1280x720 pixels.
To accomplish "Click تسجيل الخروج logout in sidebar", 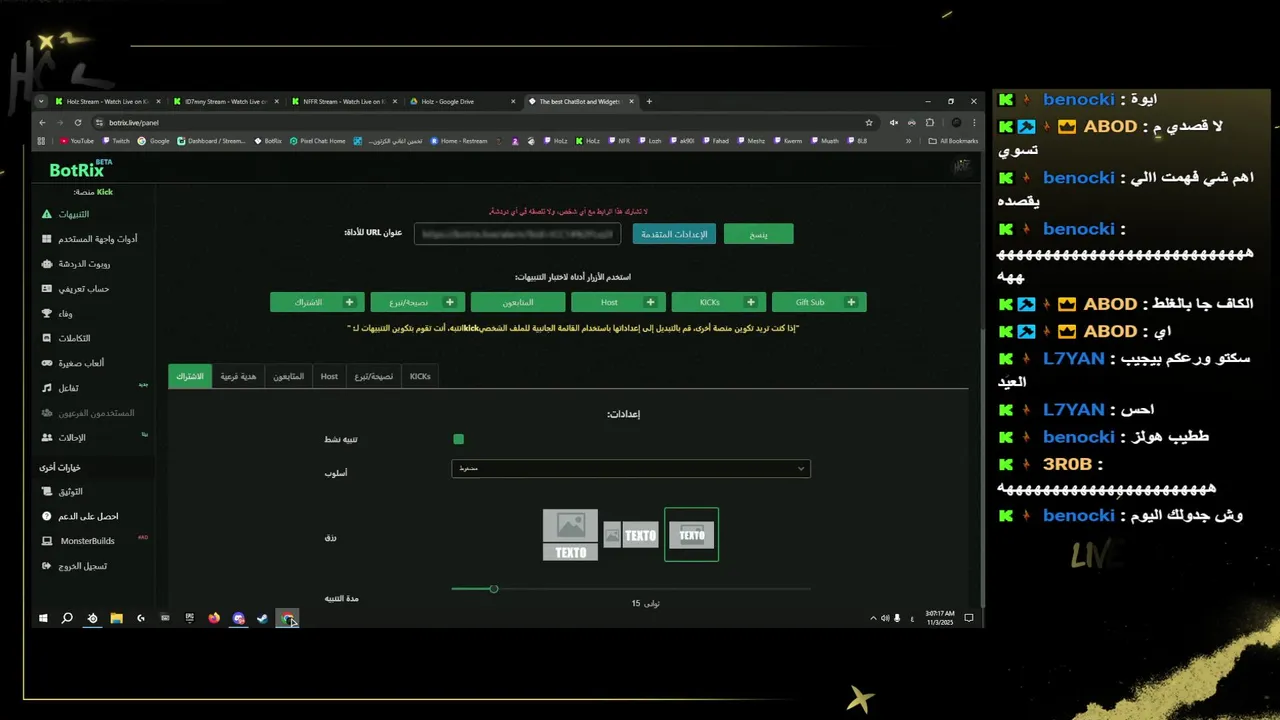I will click(74, 566).
